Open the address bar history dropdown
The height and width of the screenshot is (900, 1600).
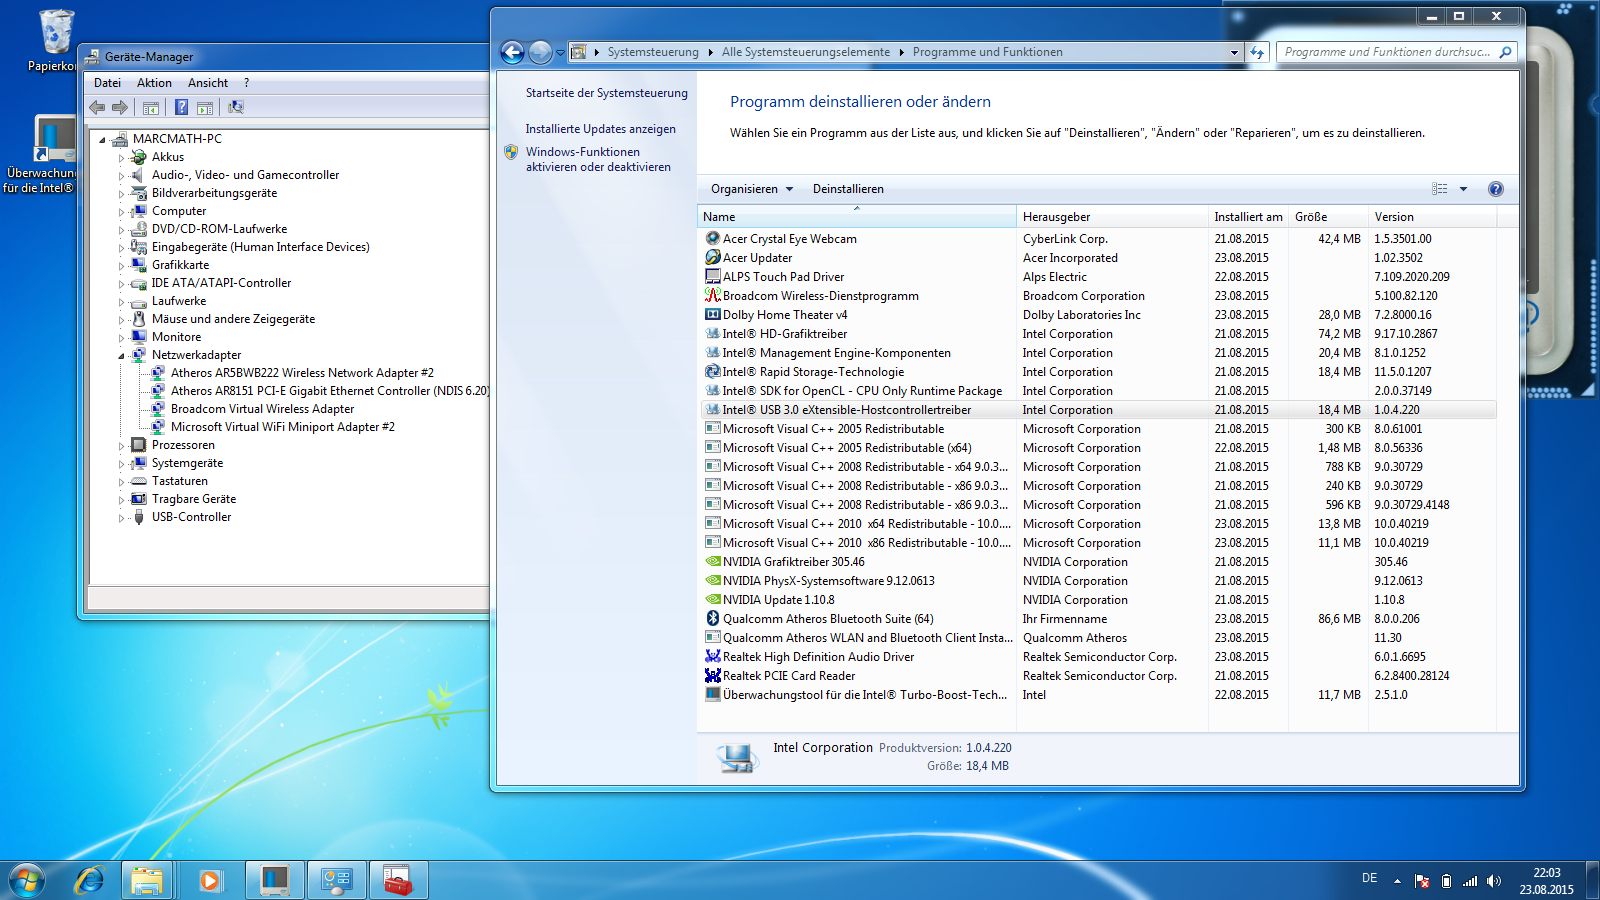(1234, 52)
